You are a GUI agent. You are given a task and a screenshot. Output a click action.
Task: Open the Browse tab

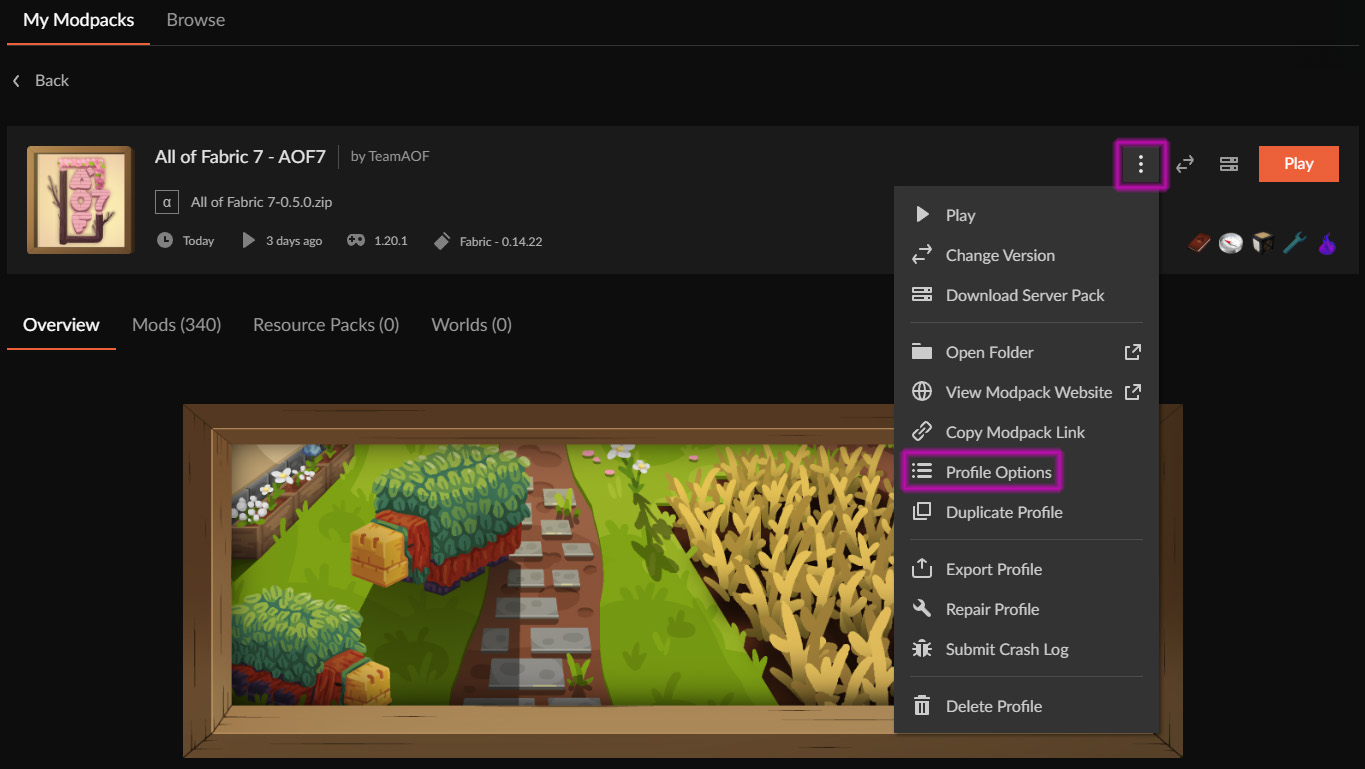tap(196, 20)
